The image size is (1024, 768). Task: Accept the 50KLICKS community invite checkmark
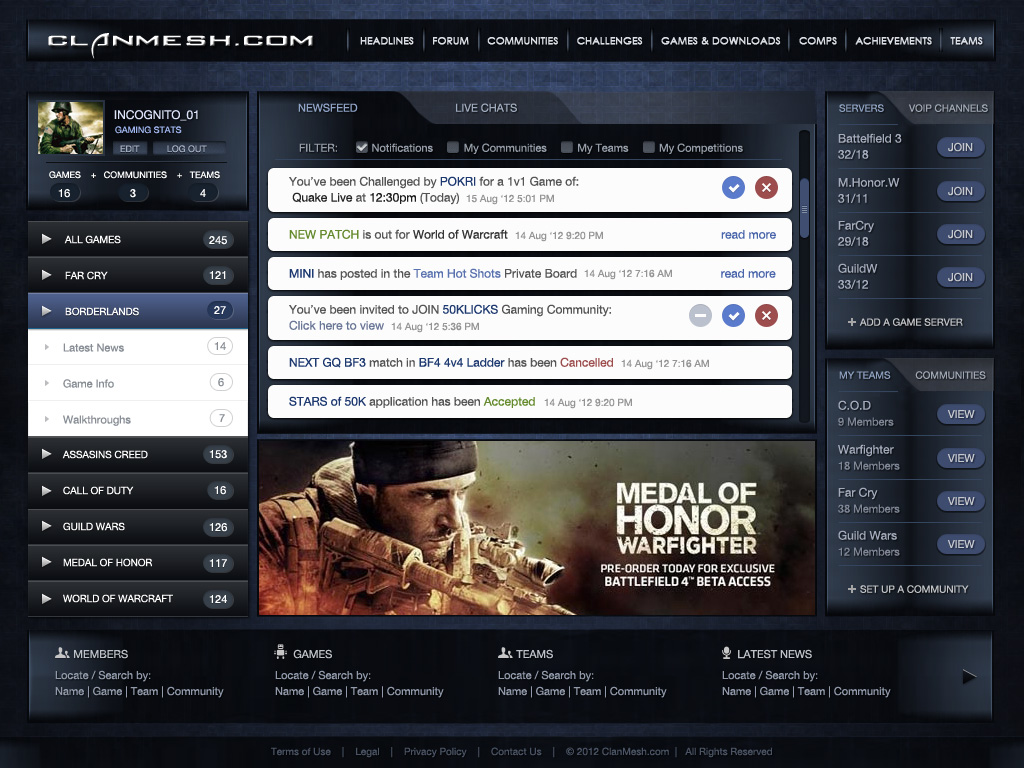(x=733, y=316)
